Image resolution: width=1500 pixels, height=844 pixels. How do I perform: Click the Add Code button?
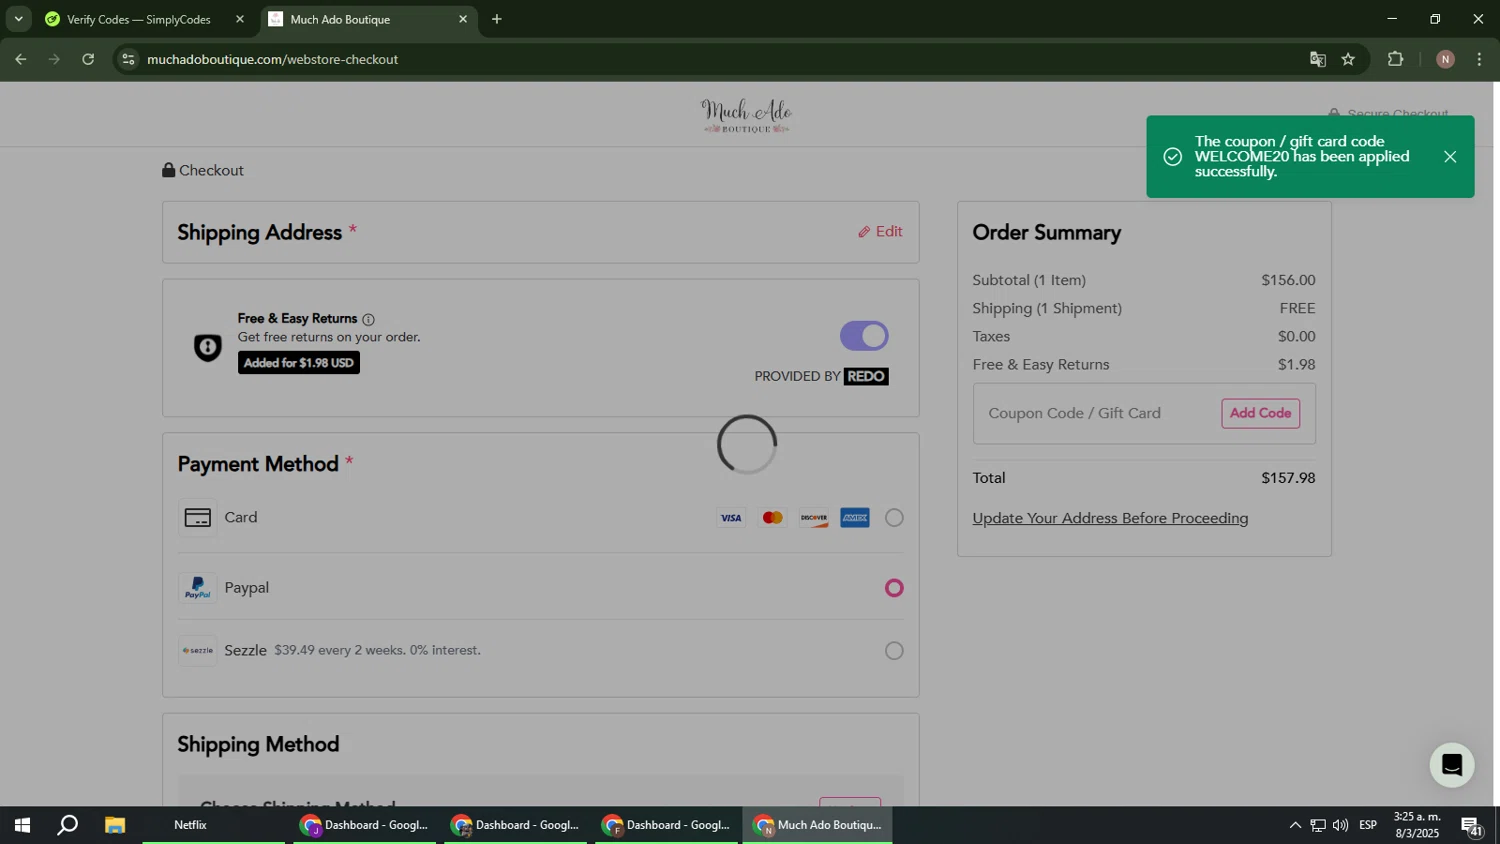(x=1260, y=413)
